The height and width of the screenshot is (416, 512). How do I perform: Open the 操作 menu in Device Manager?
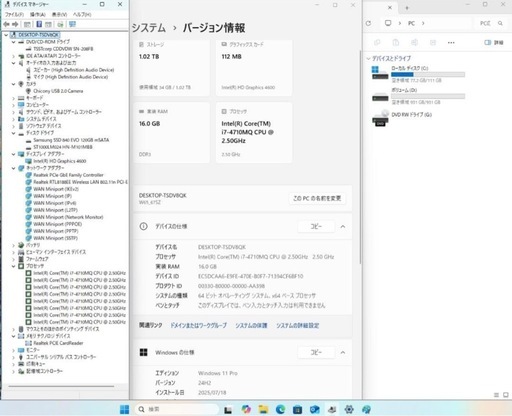[37, 15]
